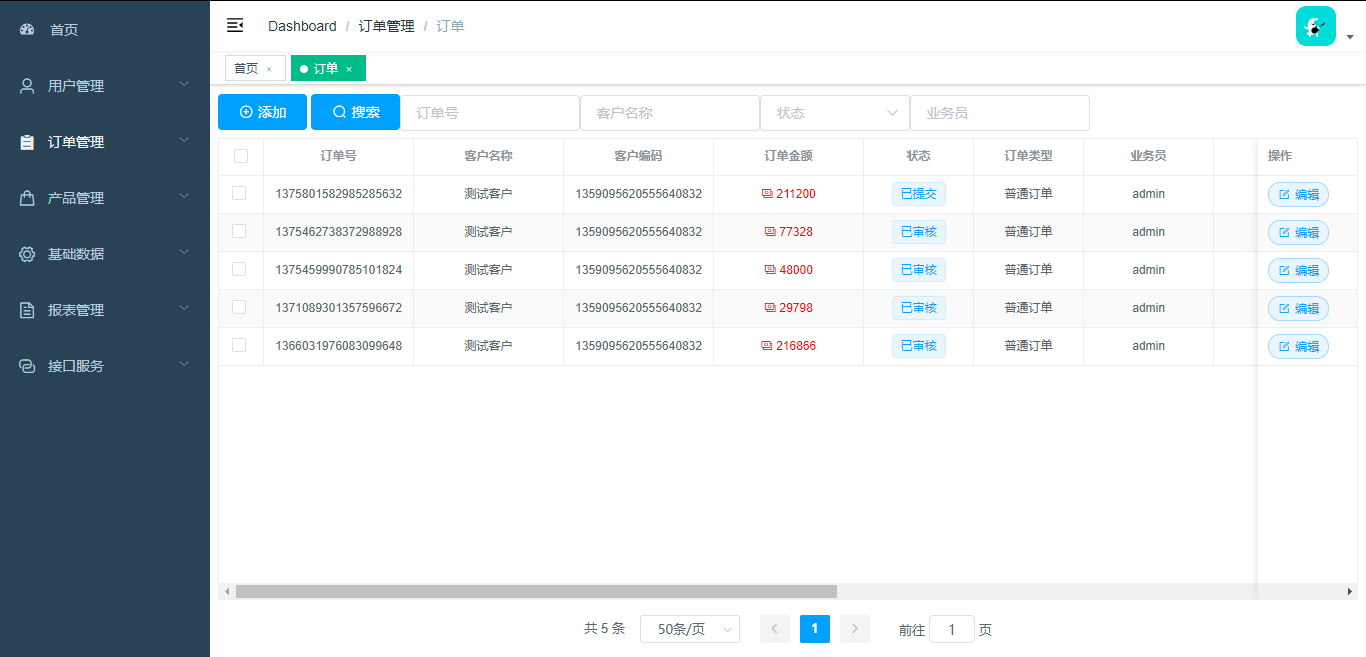Screen dimensions: 1366x657
Task: Go to the next page
Action: [855, 629]
